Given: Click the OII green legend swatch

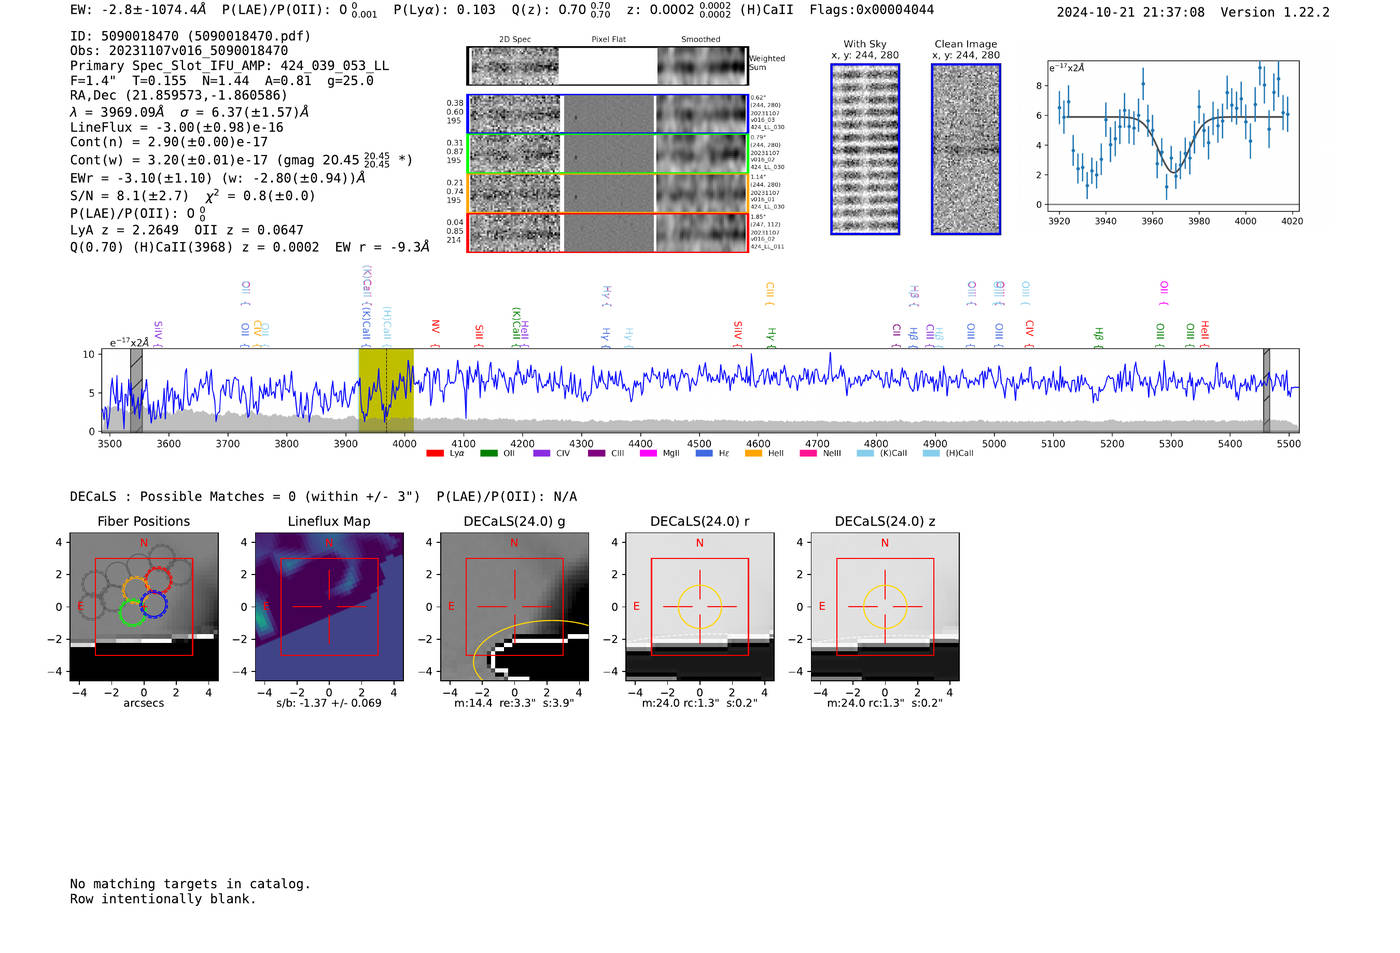Looking at the screenshot, I should (x=489, y=453).
